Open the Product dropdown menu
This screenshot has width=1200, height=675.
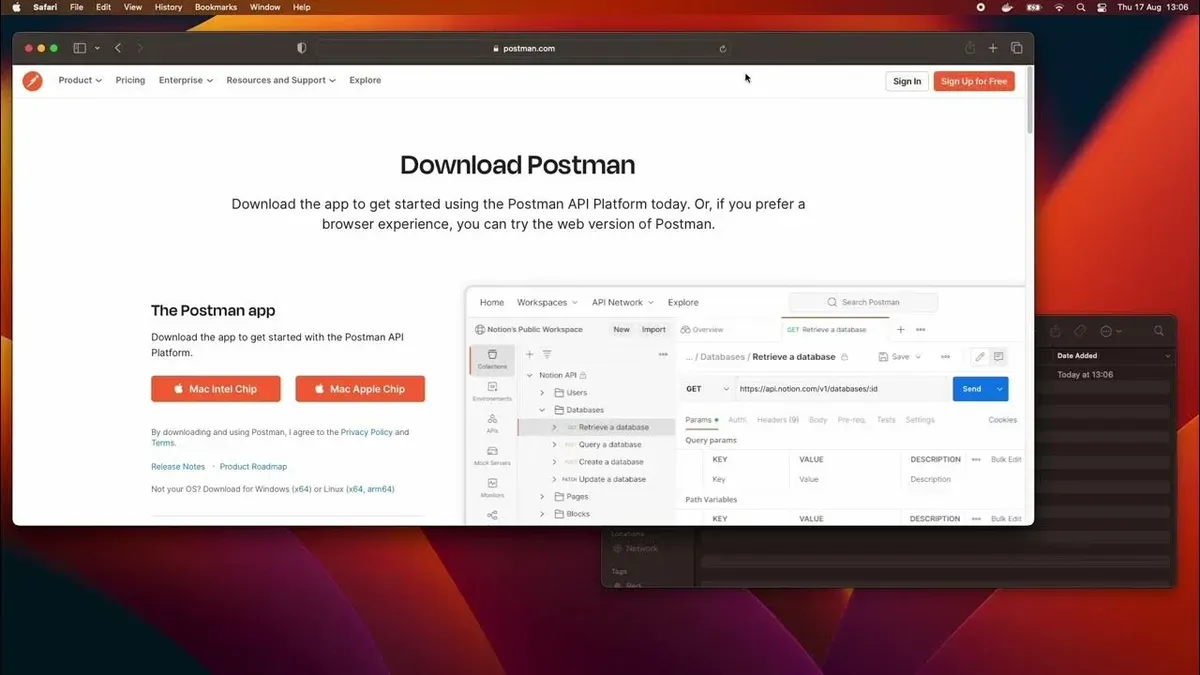(80, 80)
